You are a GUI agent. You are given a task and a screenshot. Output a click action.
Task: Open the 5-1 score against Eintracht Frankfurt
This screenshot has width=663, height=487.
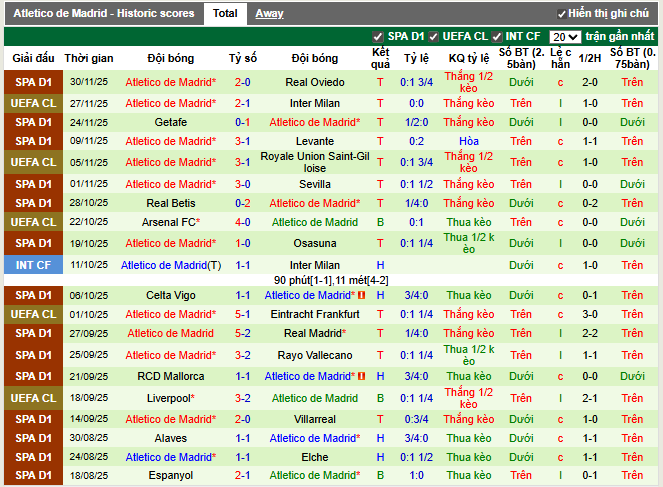click(243, 314)
